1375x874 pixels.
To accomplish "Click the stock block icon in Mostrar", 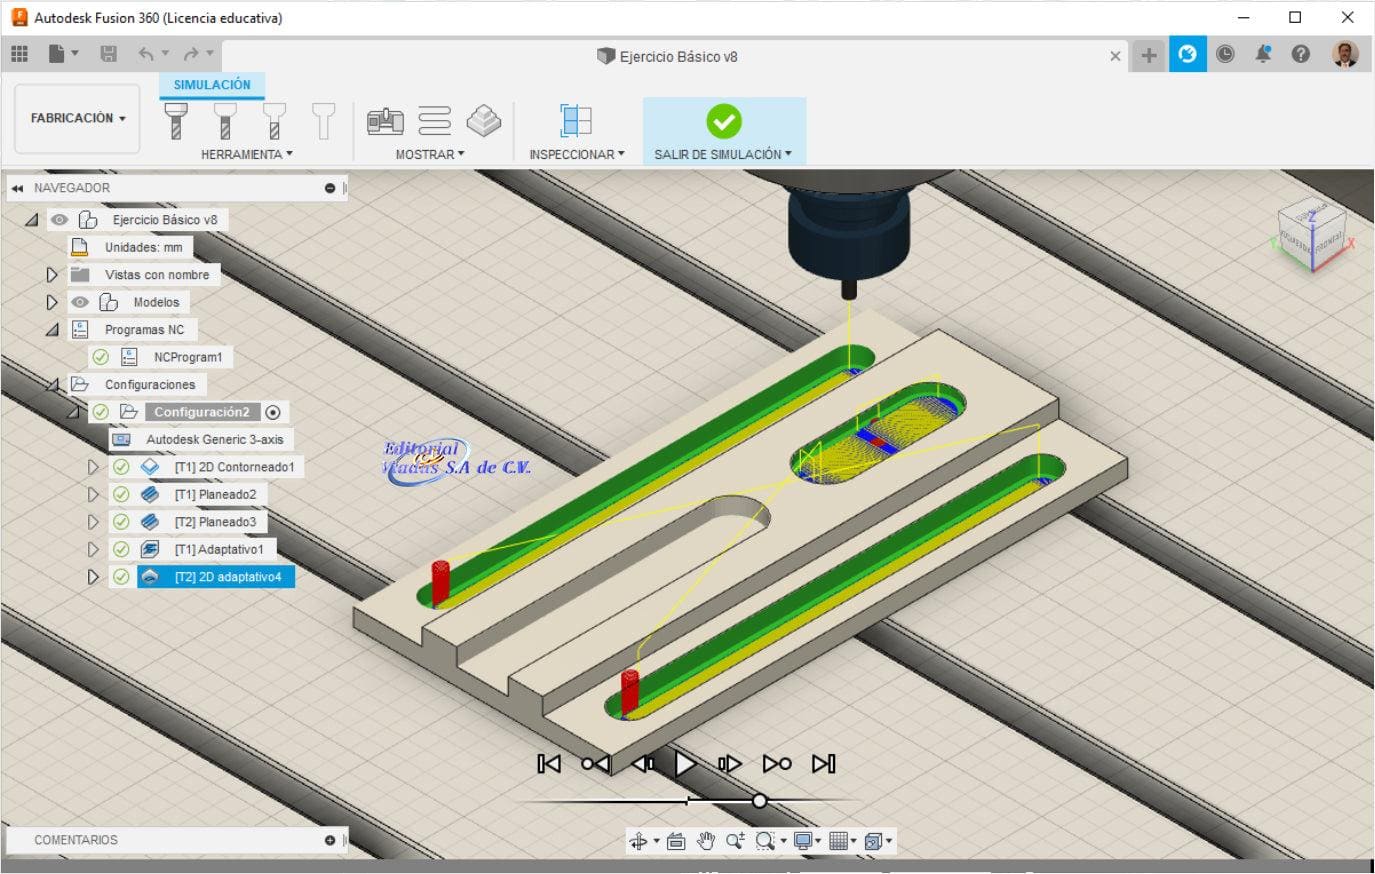I will coord(484,121).
